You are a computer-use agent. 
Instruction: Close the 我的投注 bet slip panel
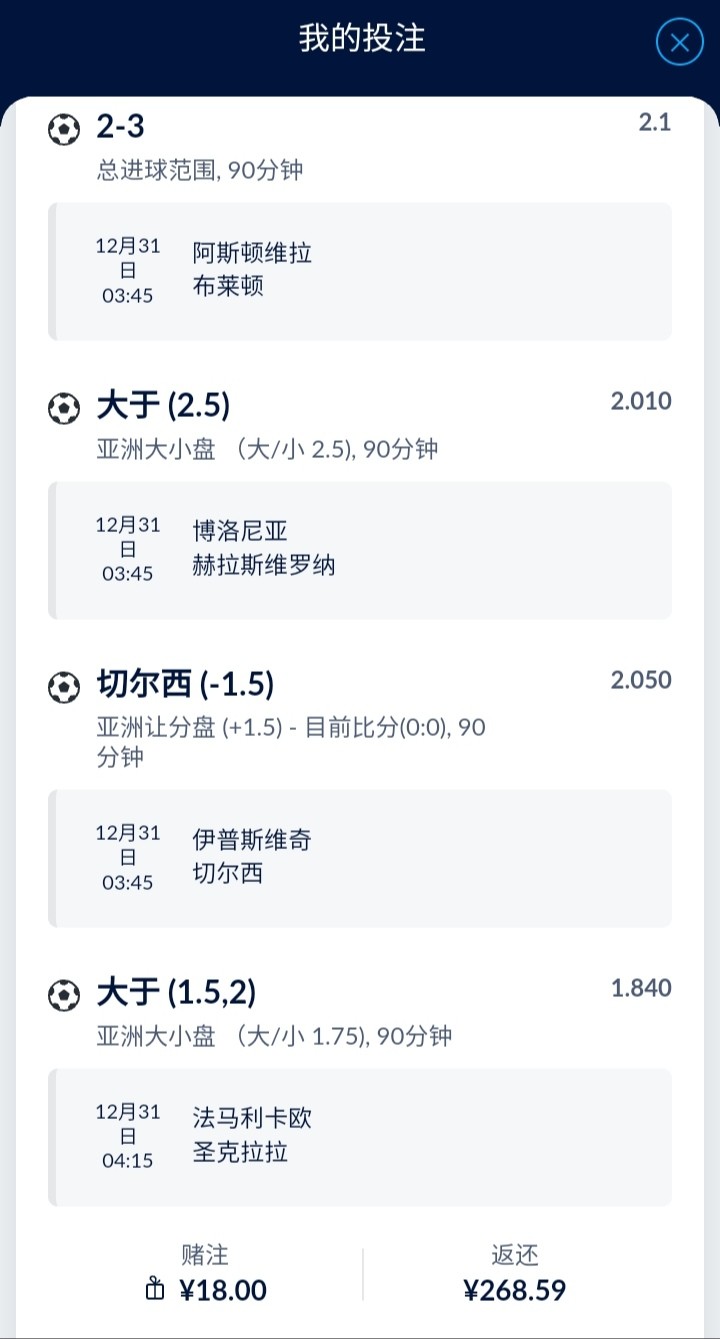point(680,42)
